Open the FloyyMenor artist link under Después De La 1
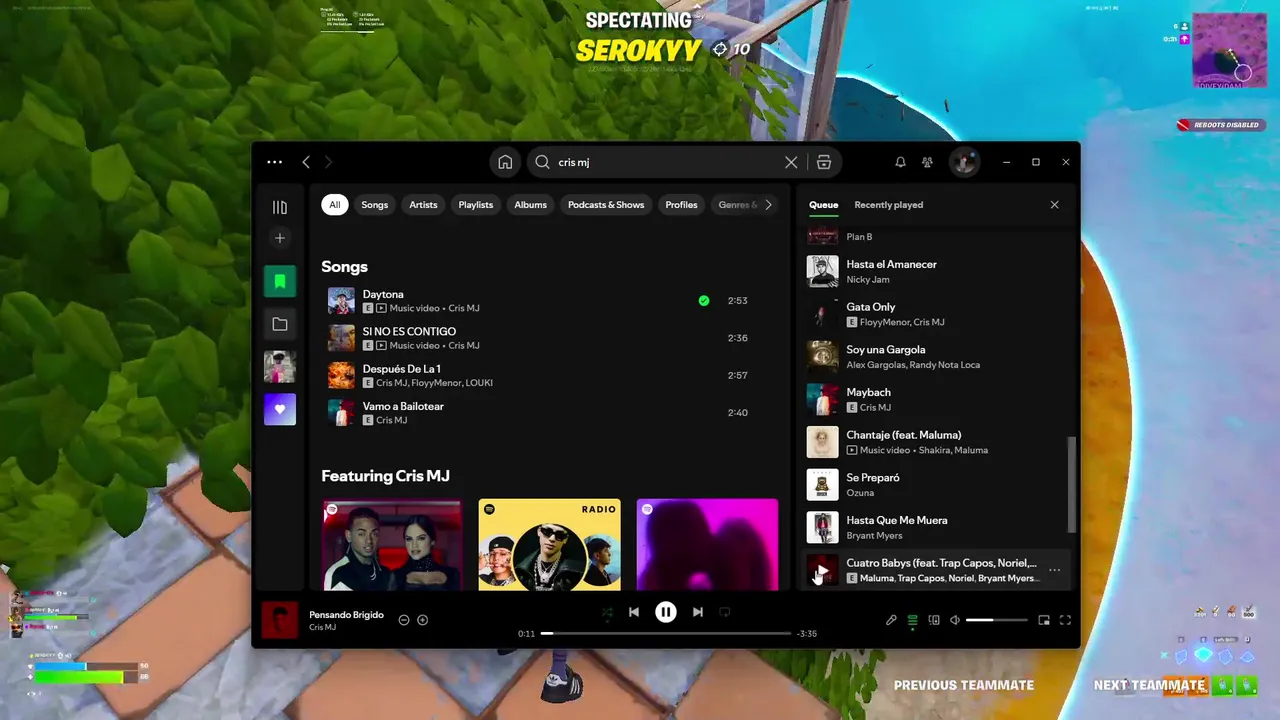The image size is (1280, 720). (x=436, y=383)
